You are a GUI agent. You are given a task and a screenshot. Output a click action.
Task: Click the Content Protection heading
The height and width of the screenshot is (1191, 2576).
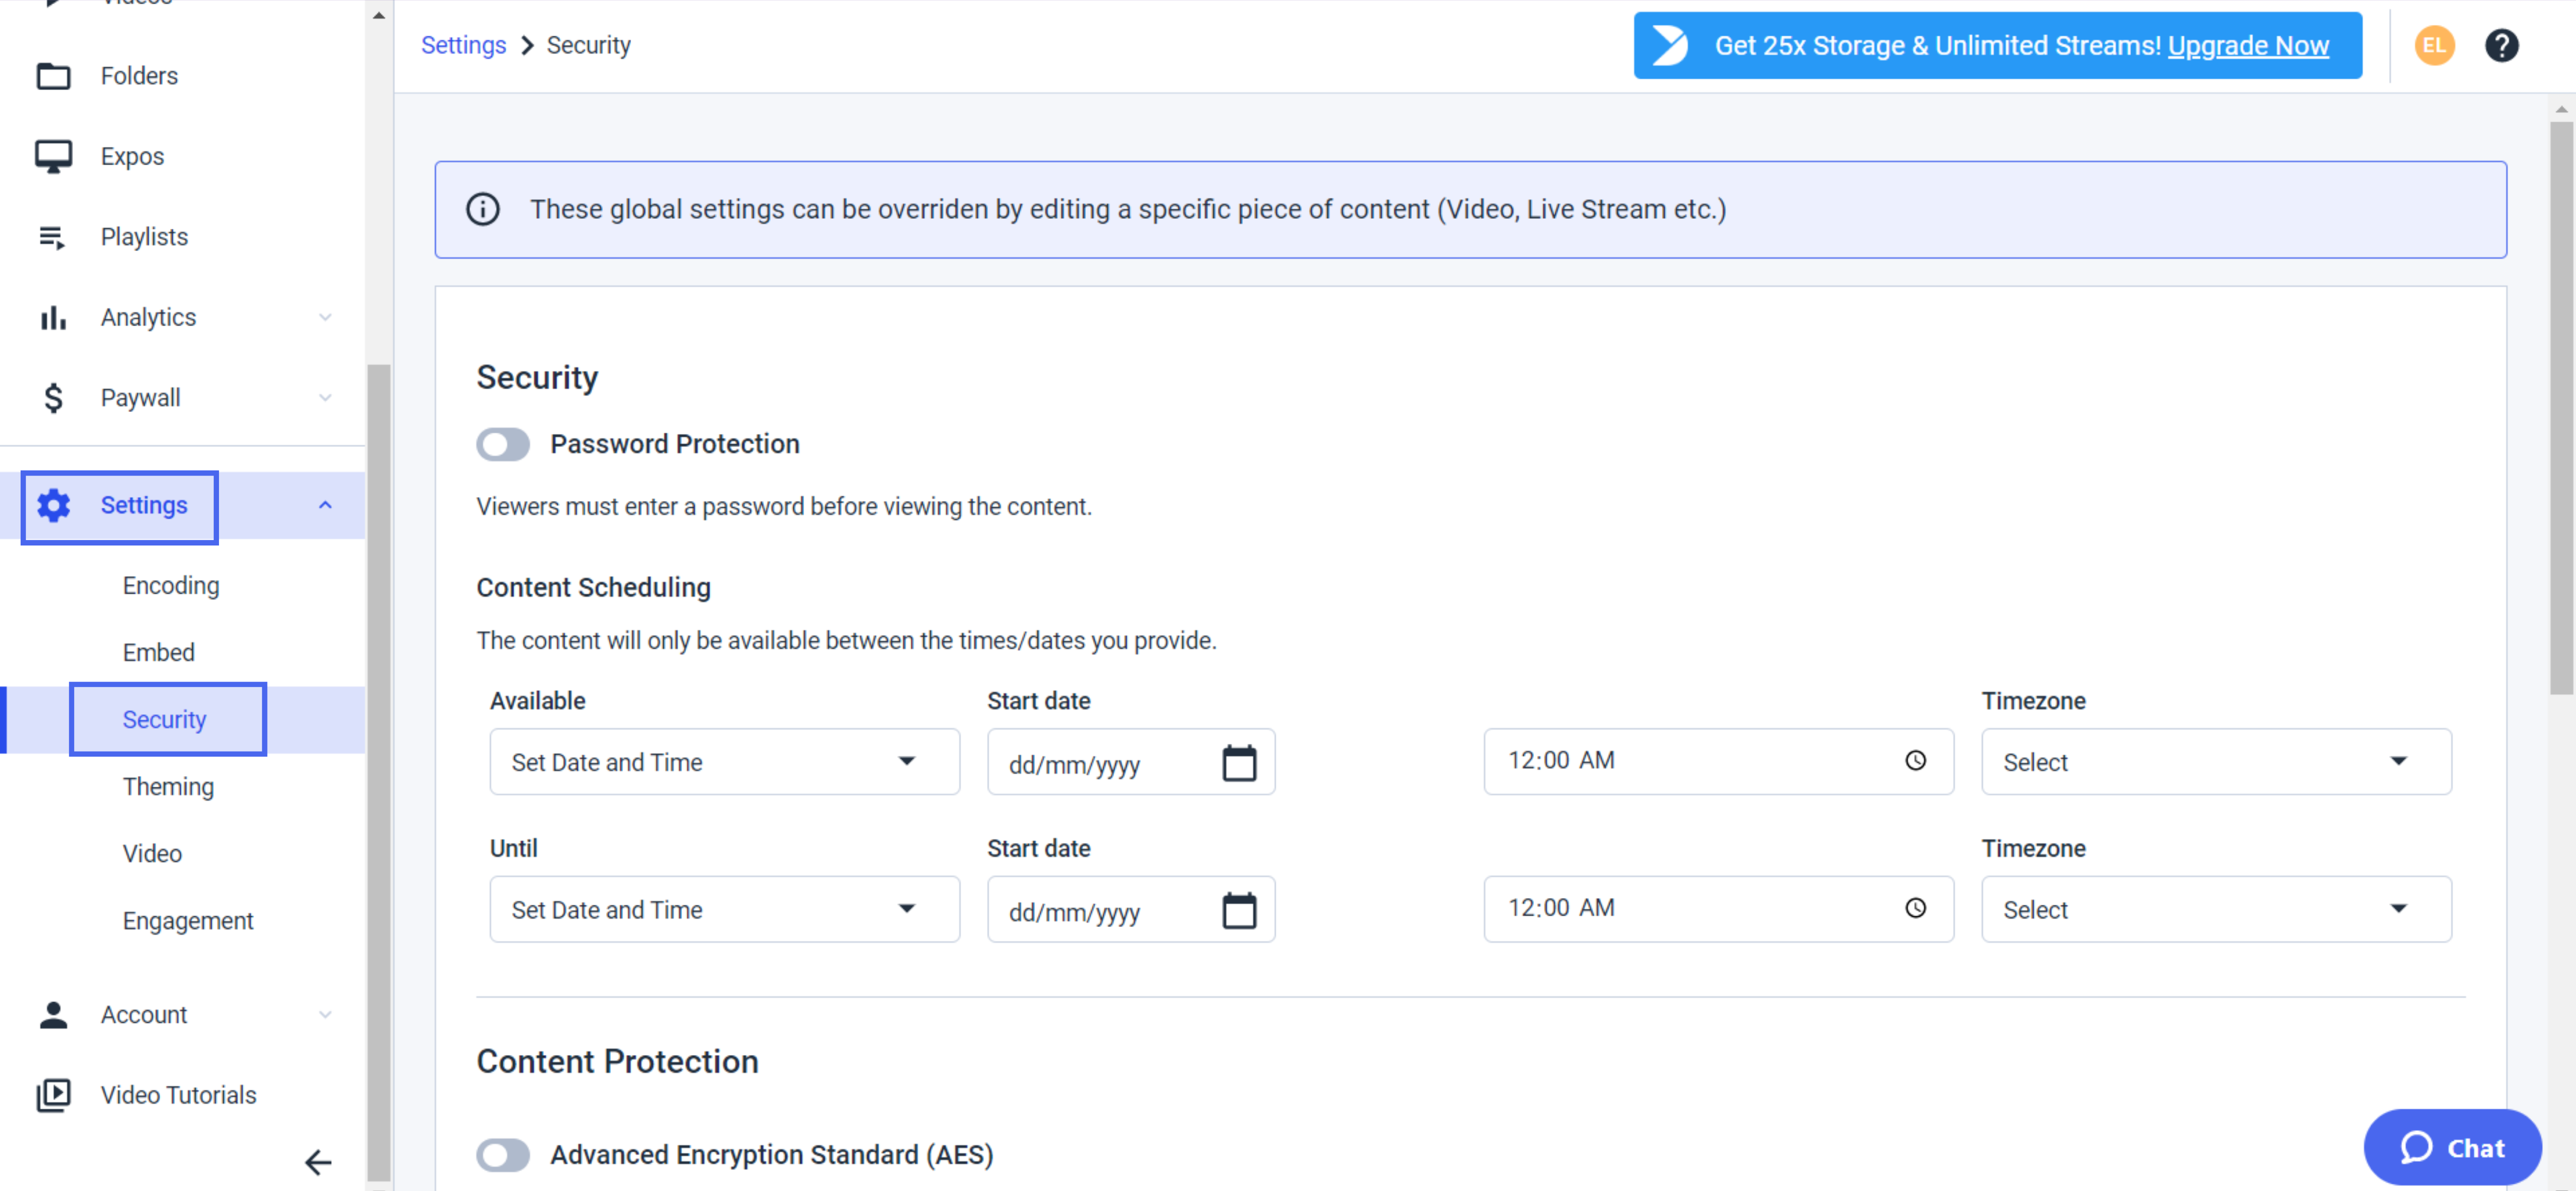click(x=617, y=1061)
